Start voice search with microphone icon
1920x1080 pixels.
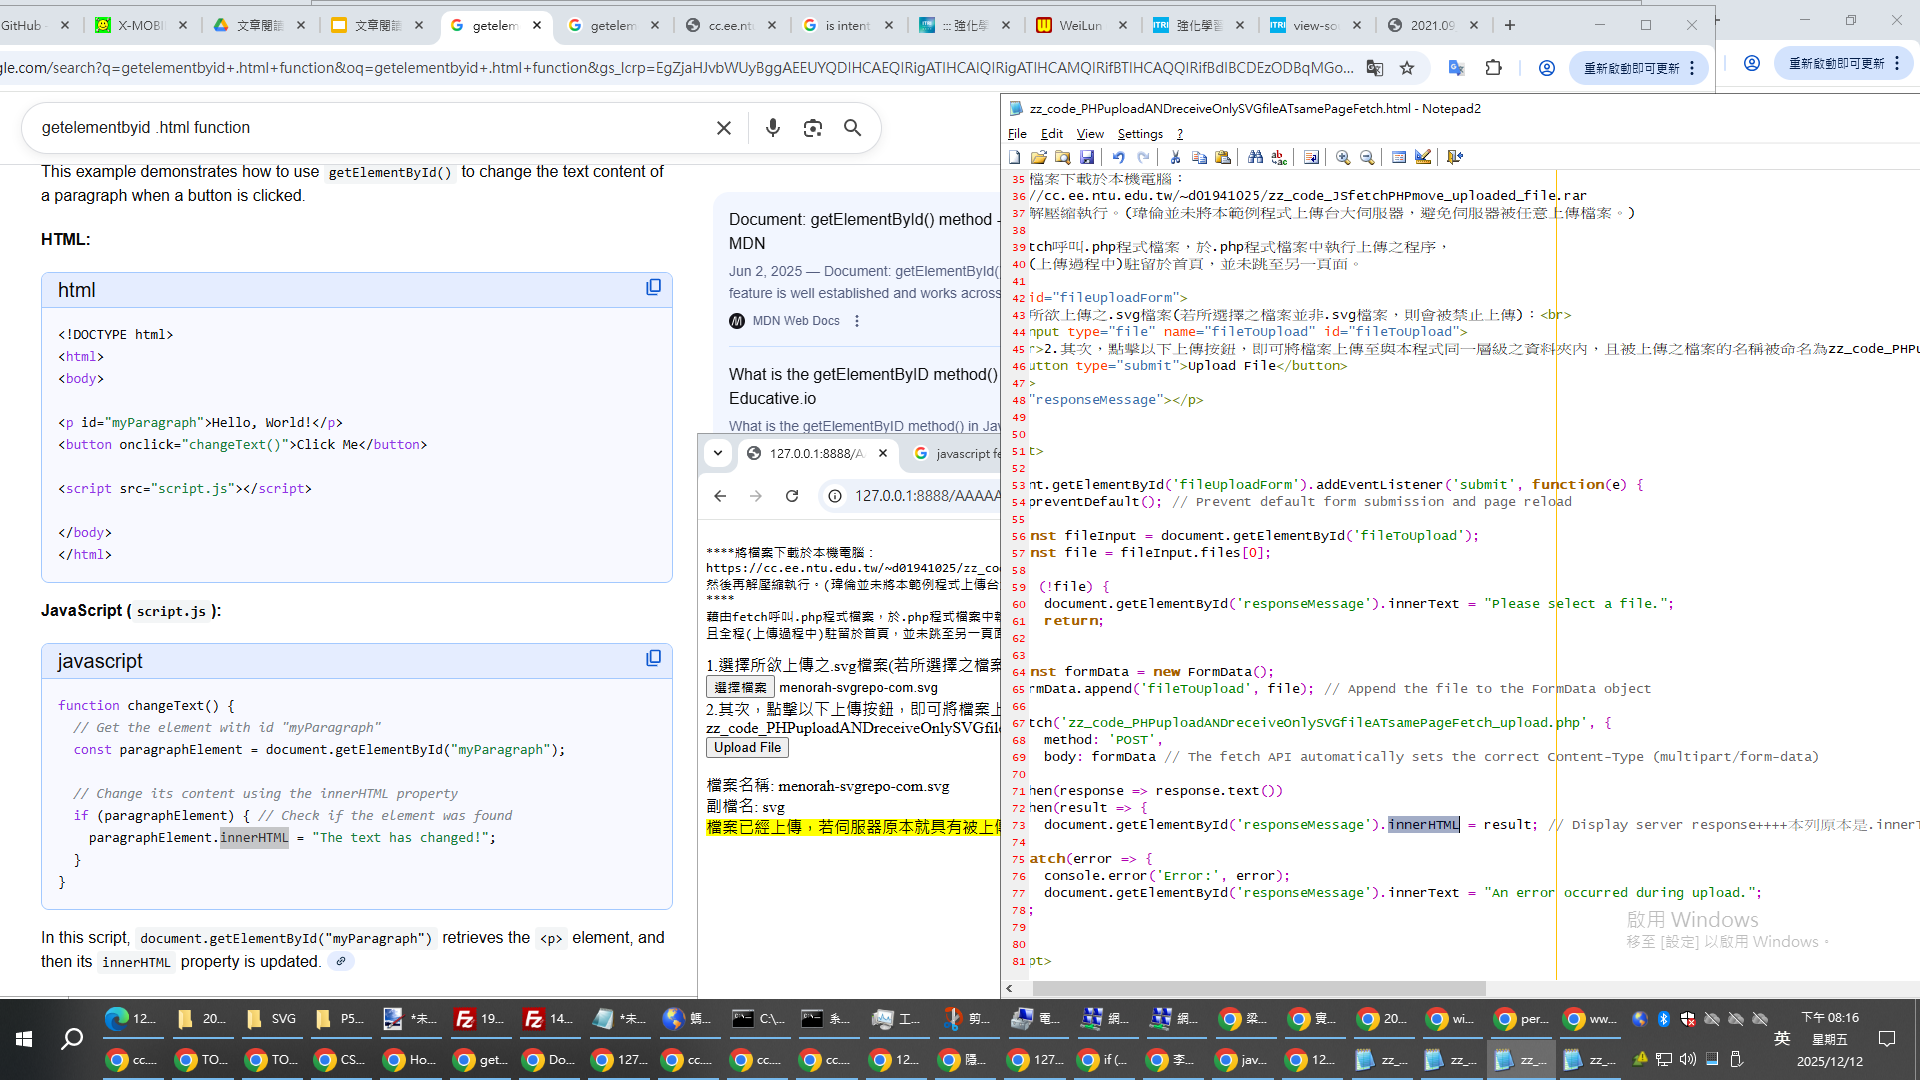pyautogui.click(x=772, y=128)
